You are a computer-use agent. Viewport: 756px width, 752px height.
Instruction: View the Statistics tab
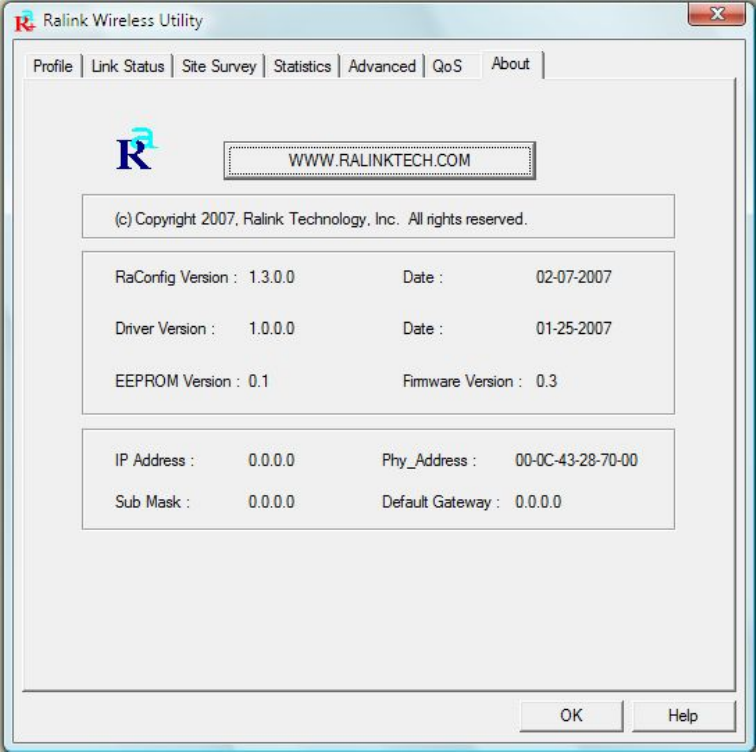tap(302, 66)
